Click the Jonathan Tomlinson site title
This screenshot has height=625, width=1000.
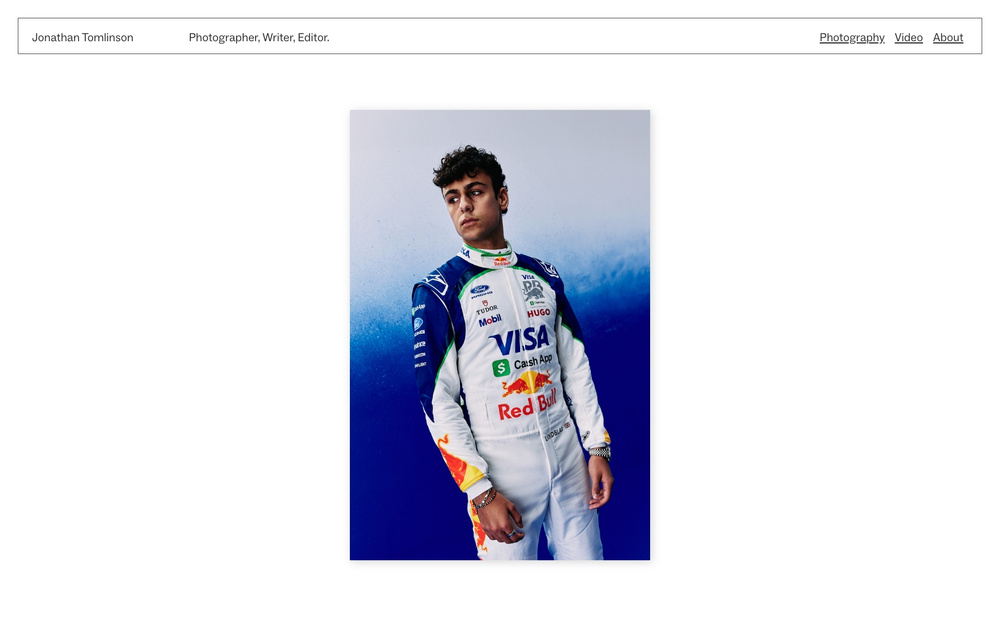pyautogui.click(x=82, y=38)
